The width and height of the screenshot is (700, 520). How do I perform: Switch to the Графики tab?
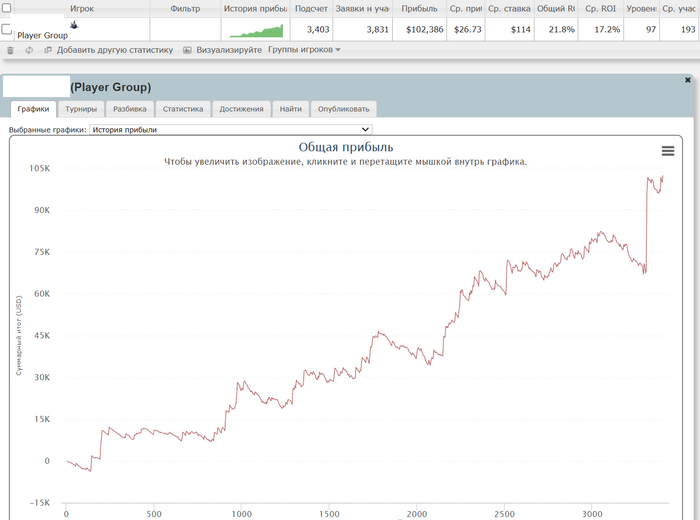(33, 109)
